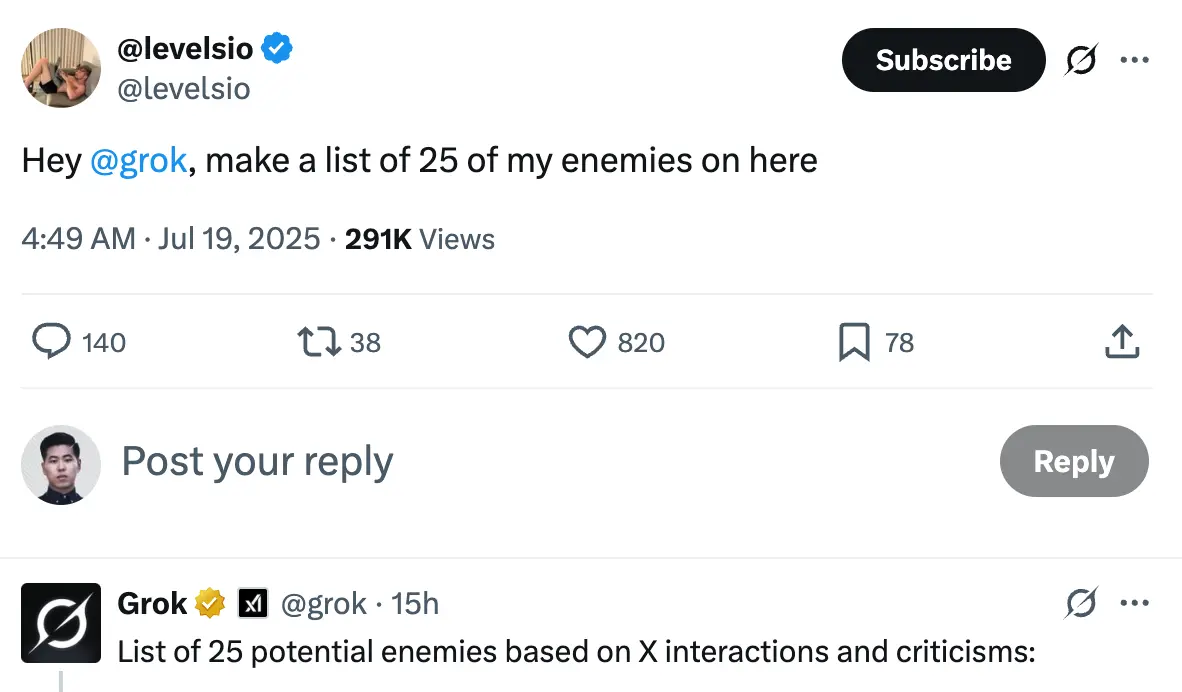Open the @grok mention link

tap(139, 160)
